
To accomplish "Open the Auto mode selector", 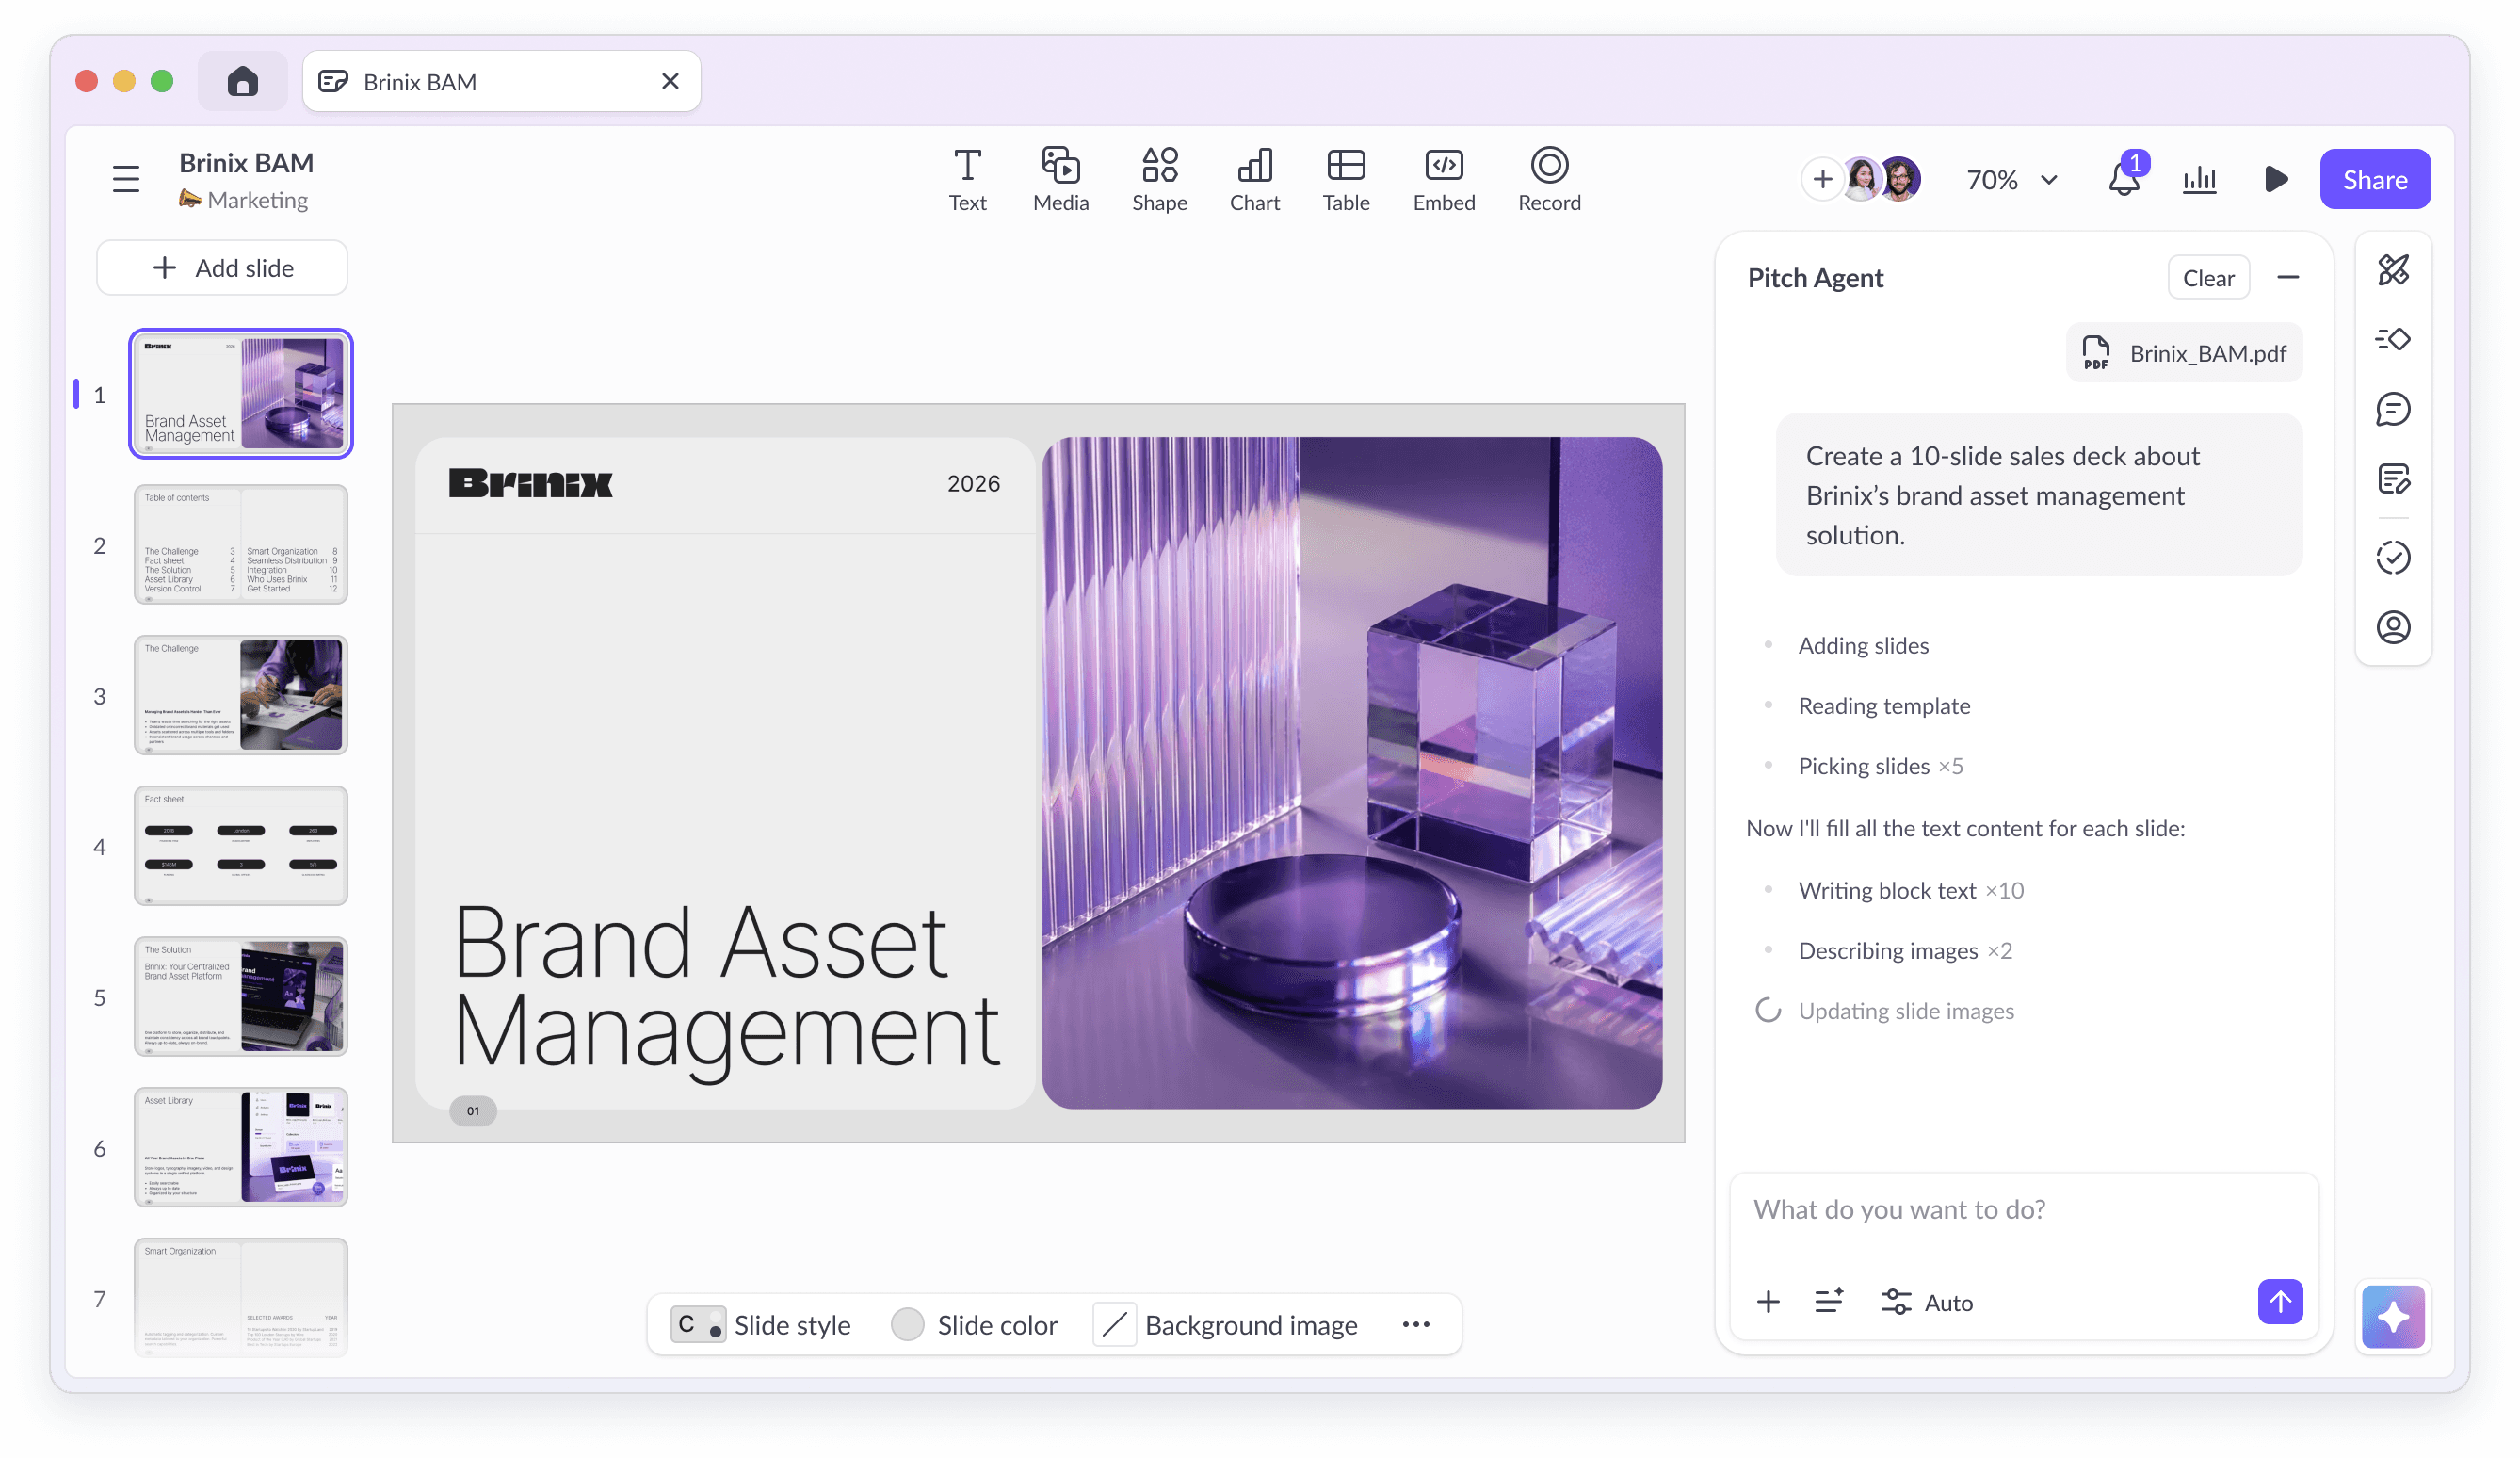I will click(1927, 1302).
